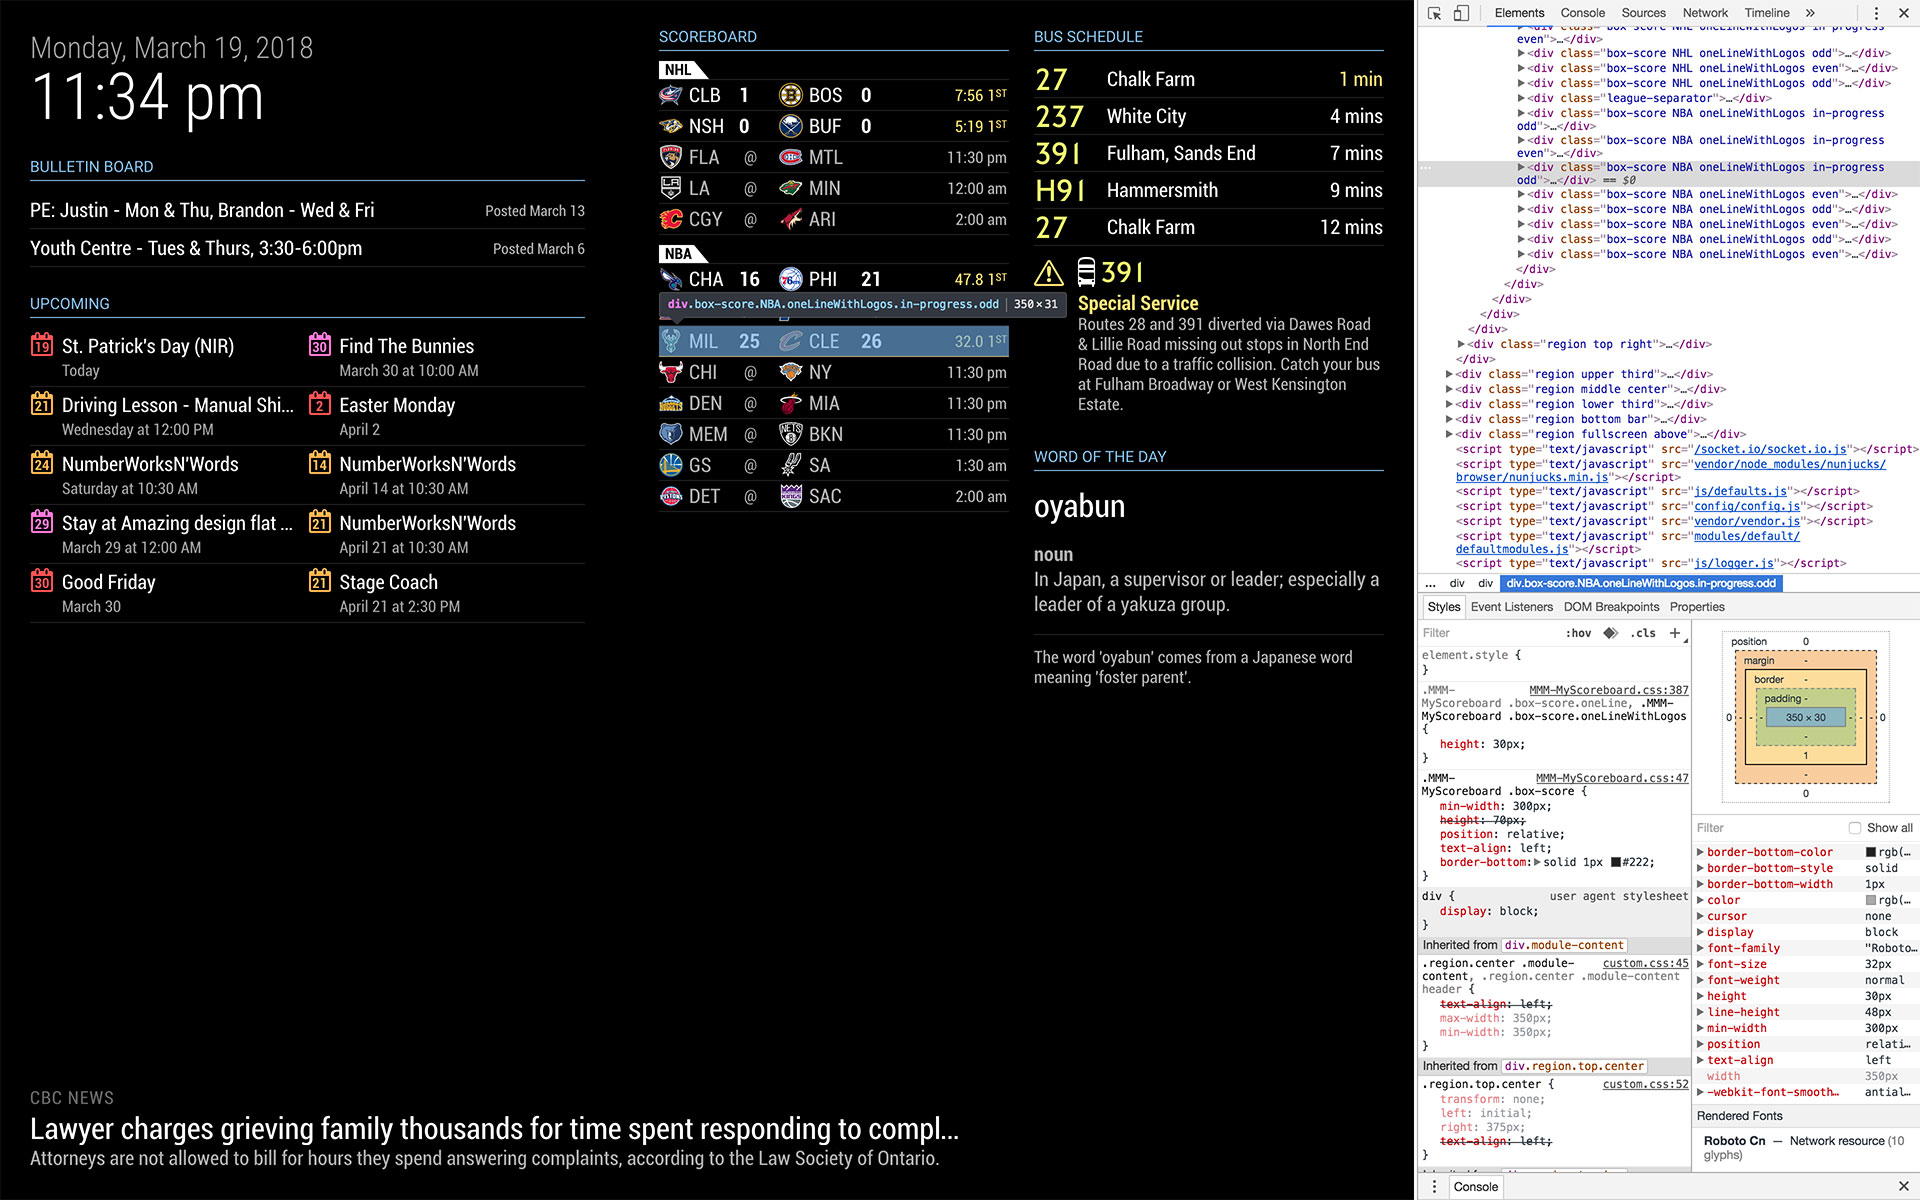
Task: Show more DevTools tabs chevron
Action: click(x=1810, y=13)
